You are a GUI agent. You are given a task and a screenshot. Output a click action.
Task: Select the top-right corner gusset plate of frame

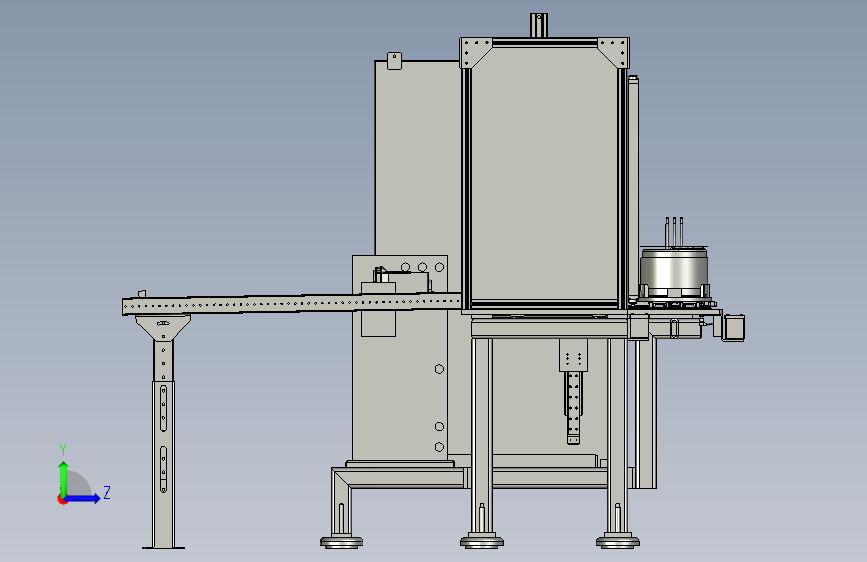tap(617, 51)
